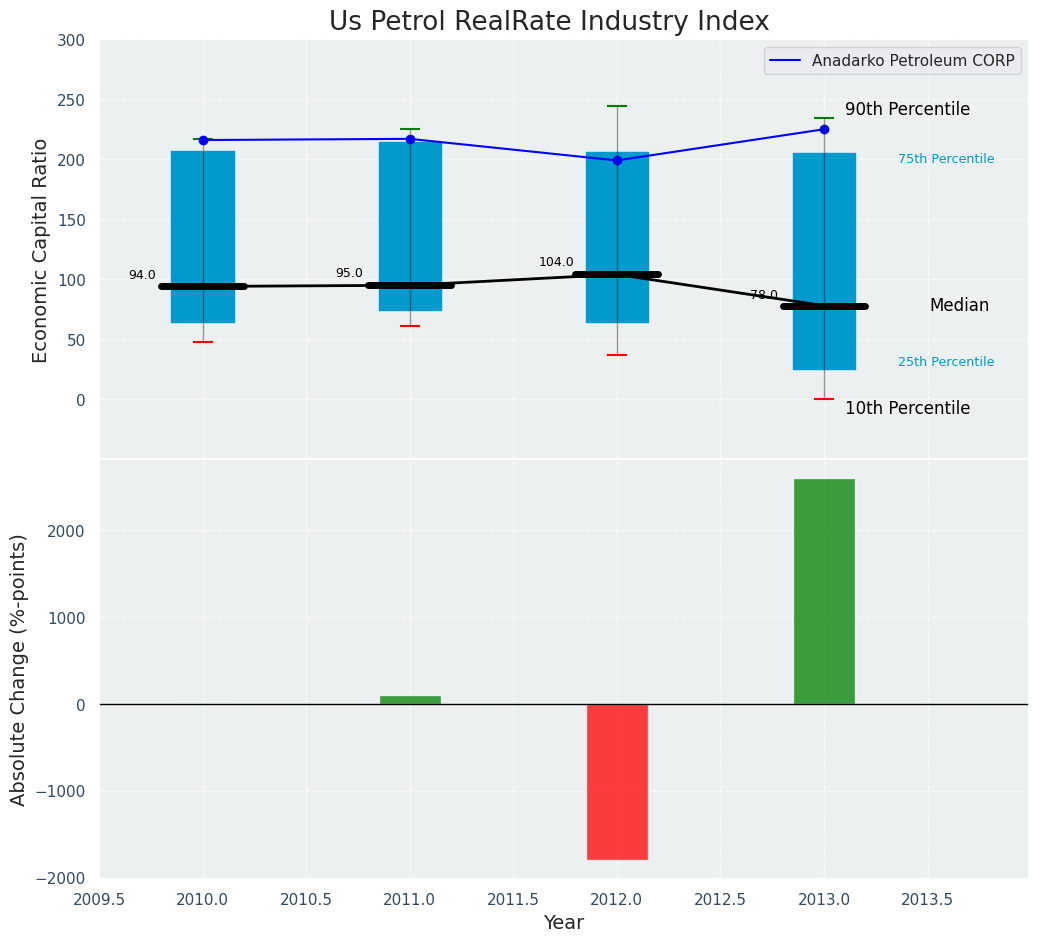Select the Anadarko data point for 2013
The height and width of the screenshot is (942, 1039).
pyautogui.click(x=824, y=129)
